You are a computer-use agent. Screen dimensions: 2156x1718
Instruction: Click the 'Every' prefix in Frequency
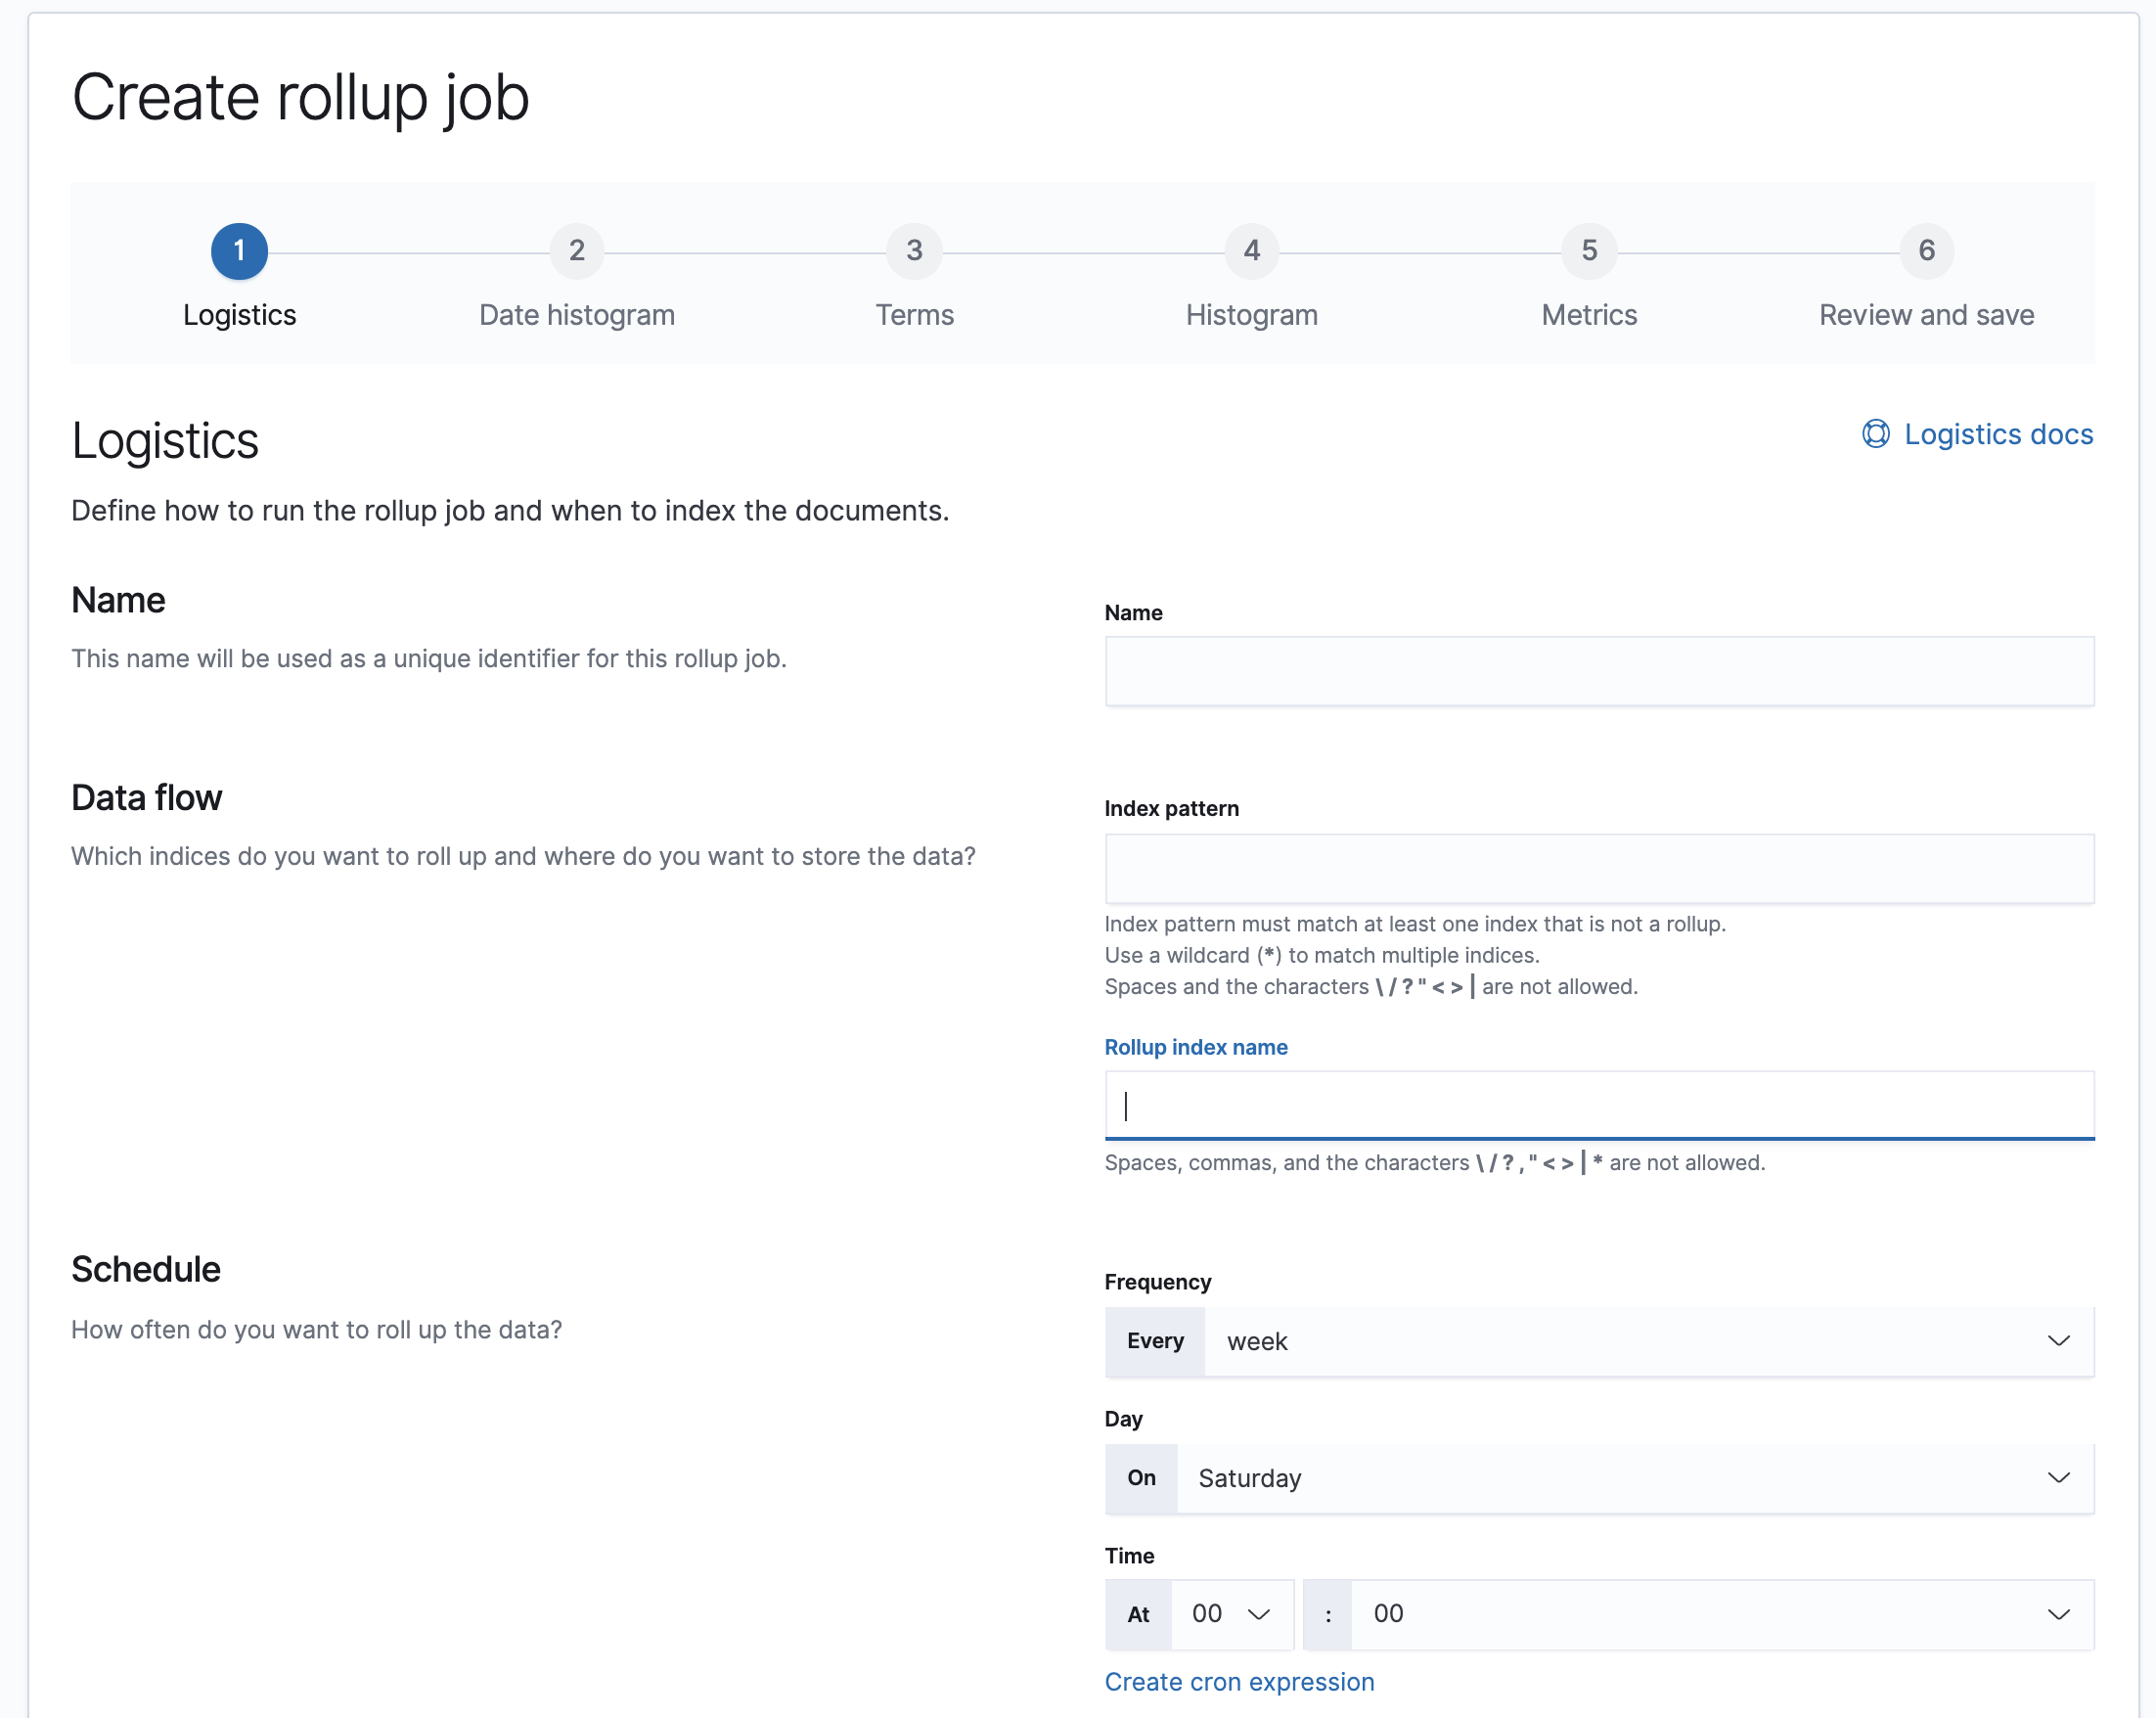1155,1341
